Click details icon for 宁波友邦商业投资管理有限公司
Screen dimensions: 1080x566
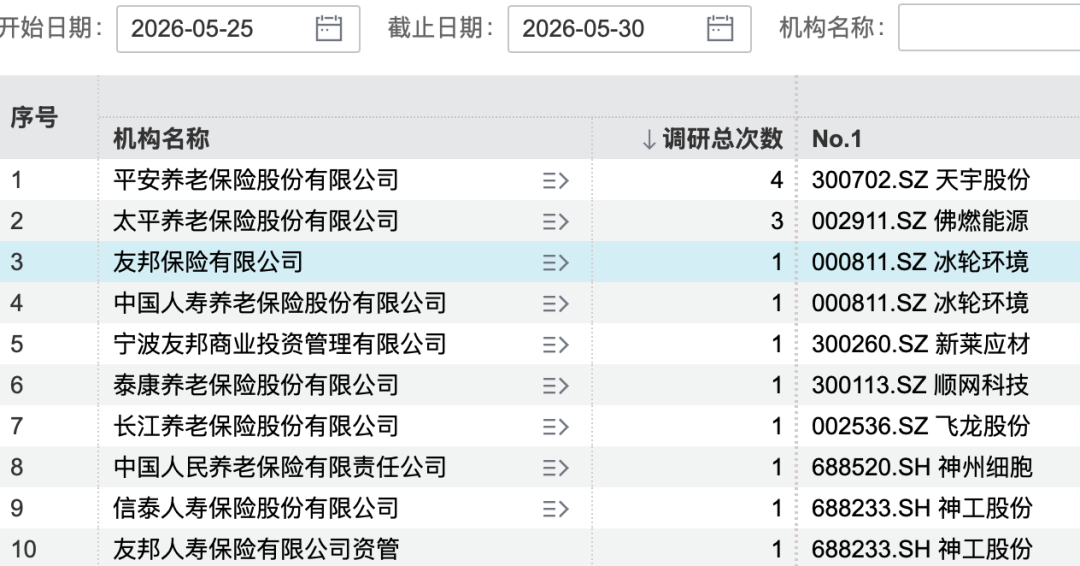click(555, 344)
